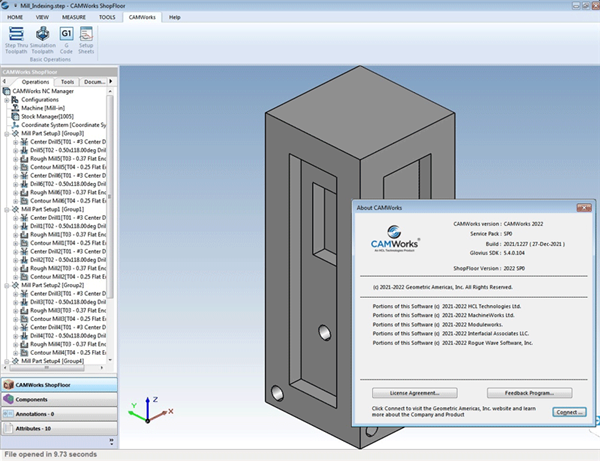The height and width of the screenshot is (461, 600).
Task: Open the Attributes - 10 panel
Action: (59, 428)
